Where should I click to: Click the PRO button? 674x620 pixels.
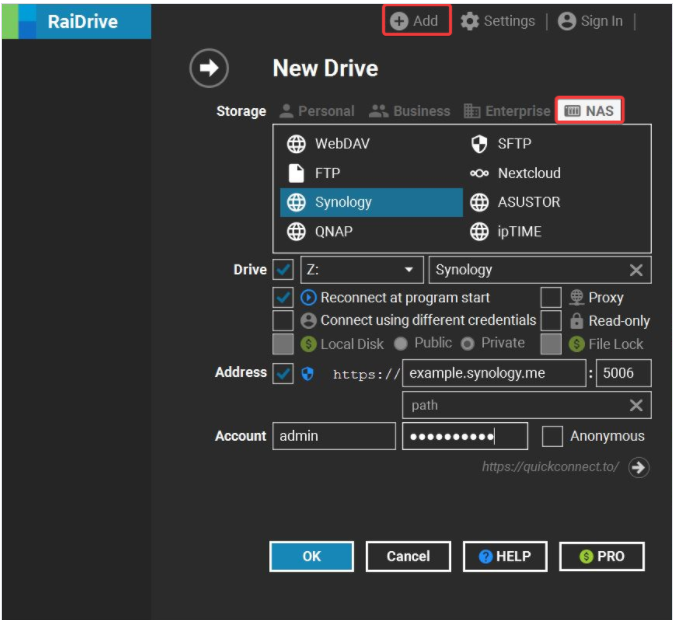click(x=602, y=556)
